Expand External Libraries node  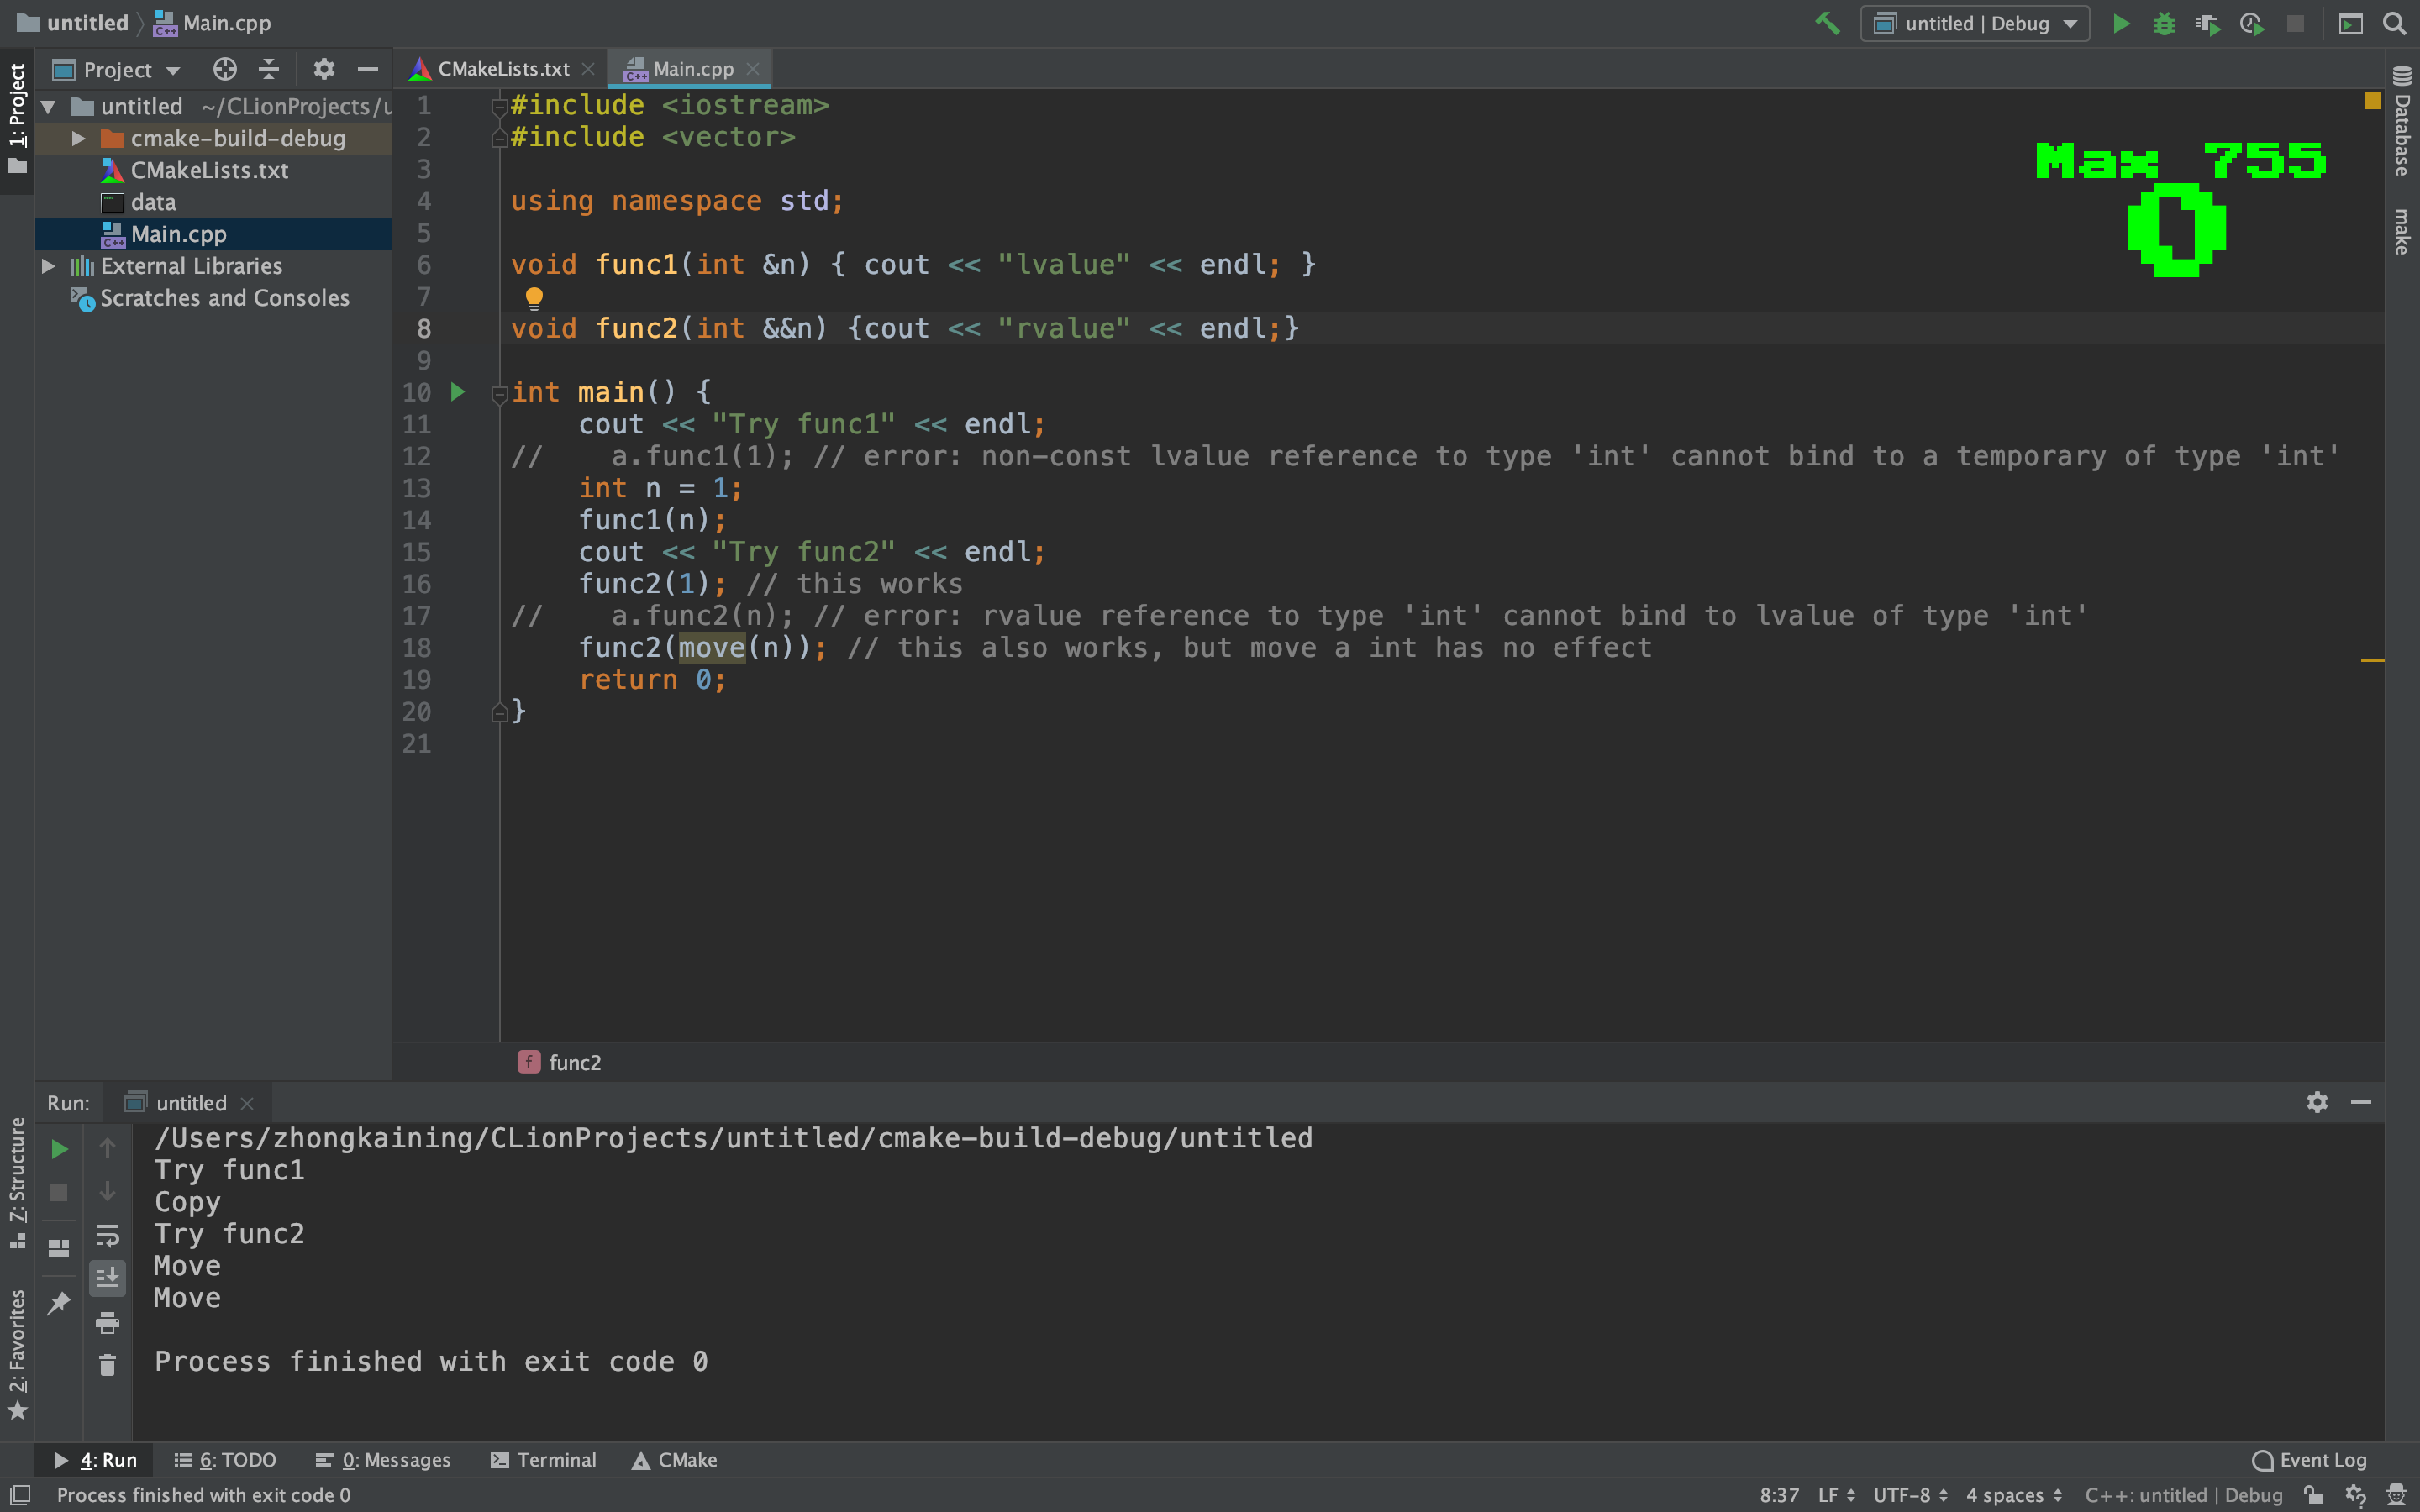pyautogui.click(x=48, y=266)
